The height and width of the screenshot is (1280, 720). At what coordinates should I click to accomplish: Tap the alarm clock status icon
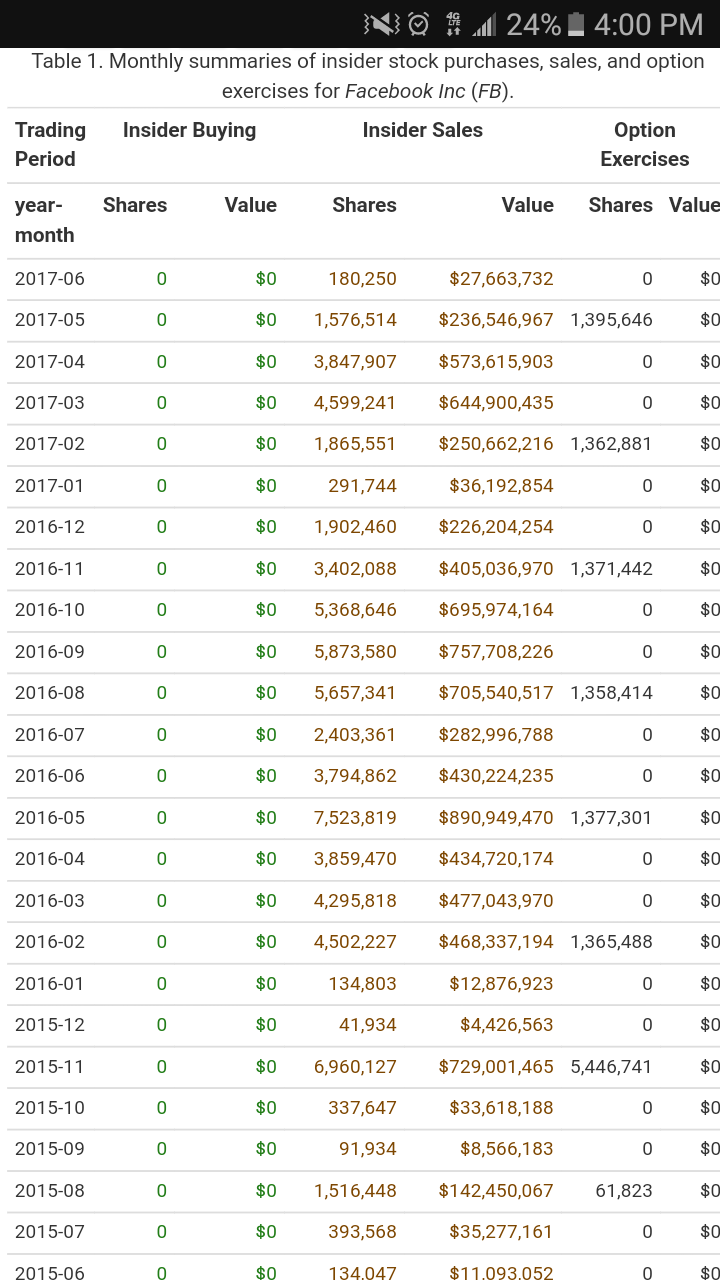(419, 24)
